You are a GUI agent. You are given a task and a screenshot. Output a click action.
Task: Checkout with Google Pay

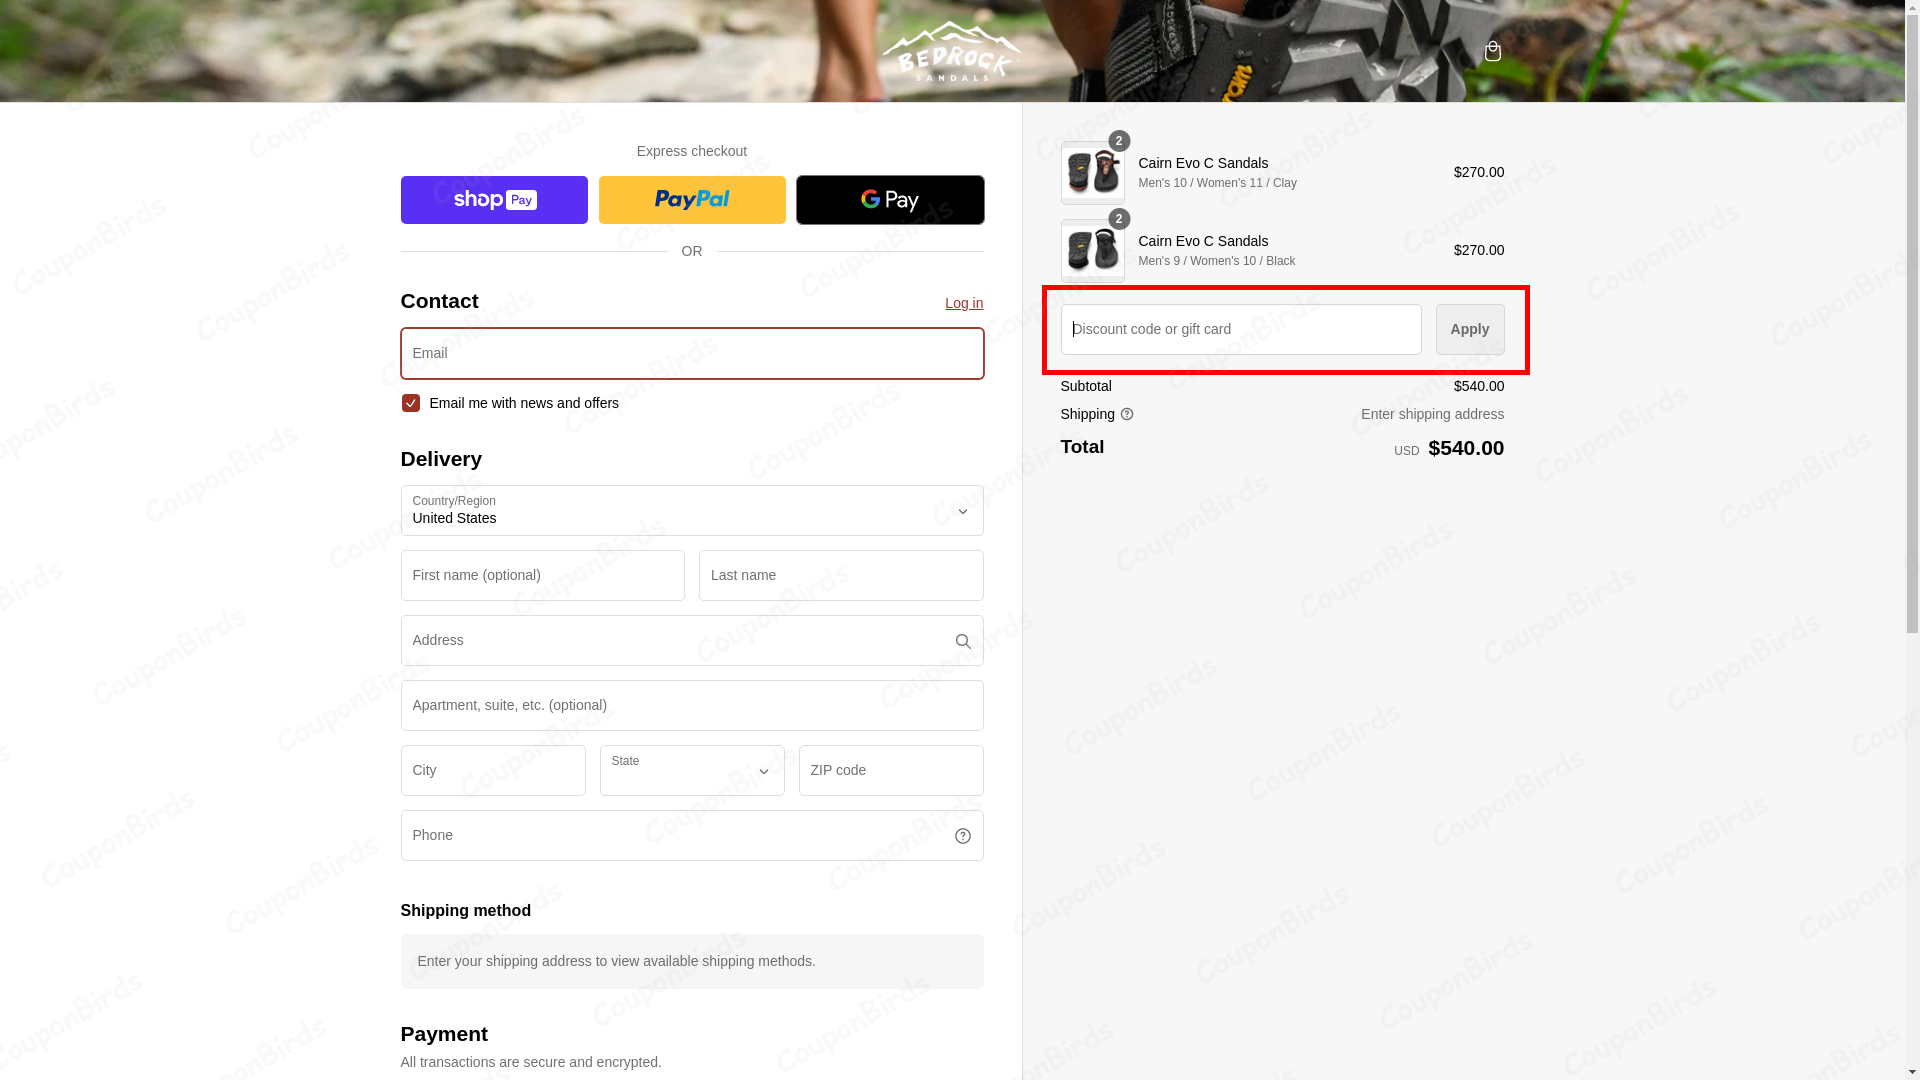889,199
